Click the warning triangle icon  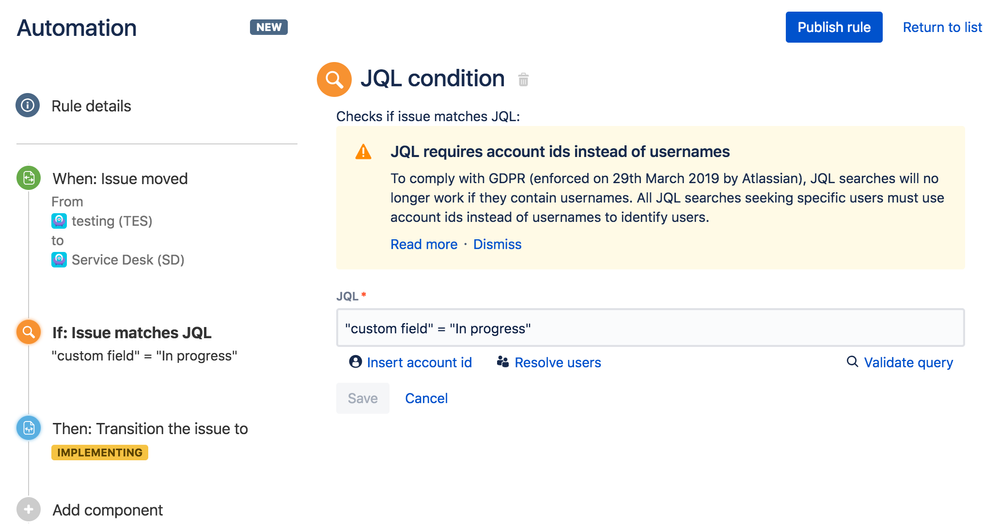[363, 152]
